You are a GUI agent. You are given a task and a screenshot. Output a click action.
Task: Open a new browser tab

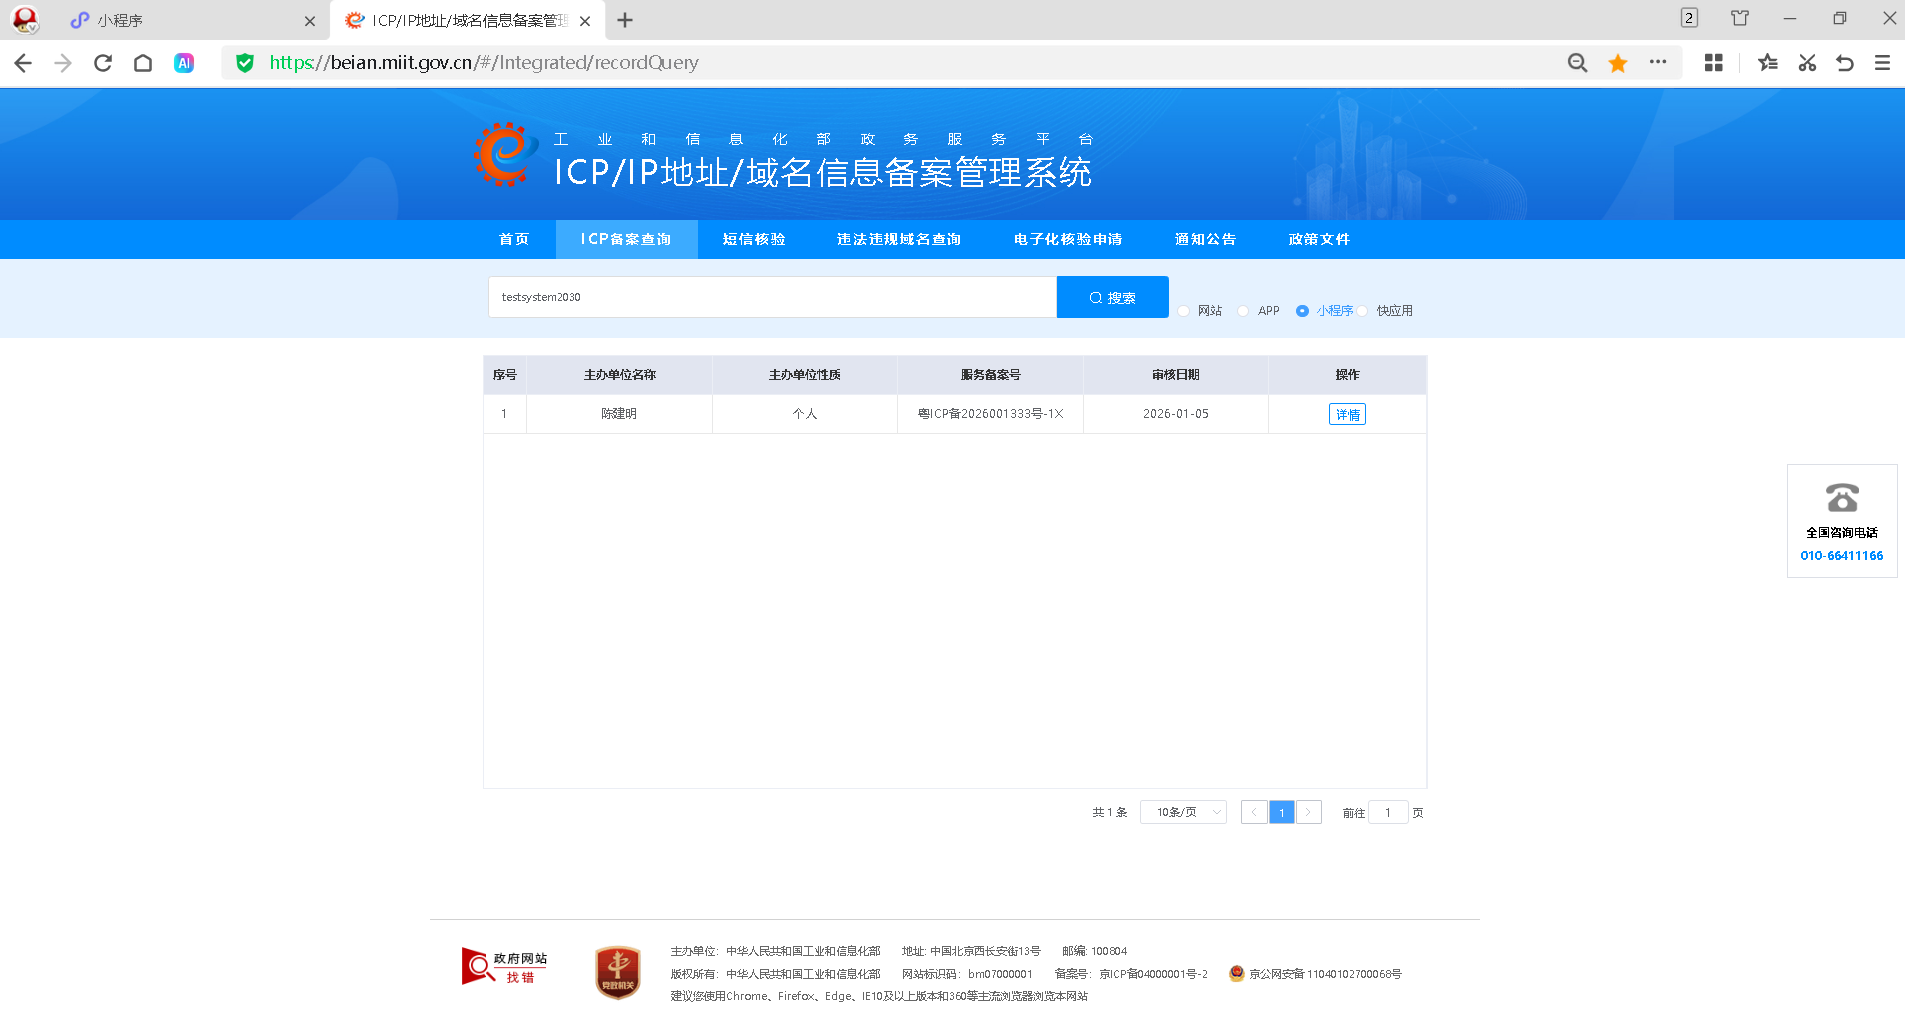[625, 20]
